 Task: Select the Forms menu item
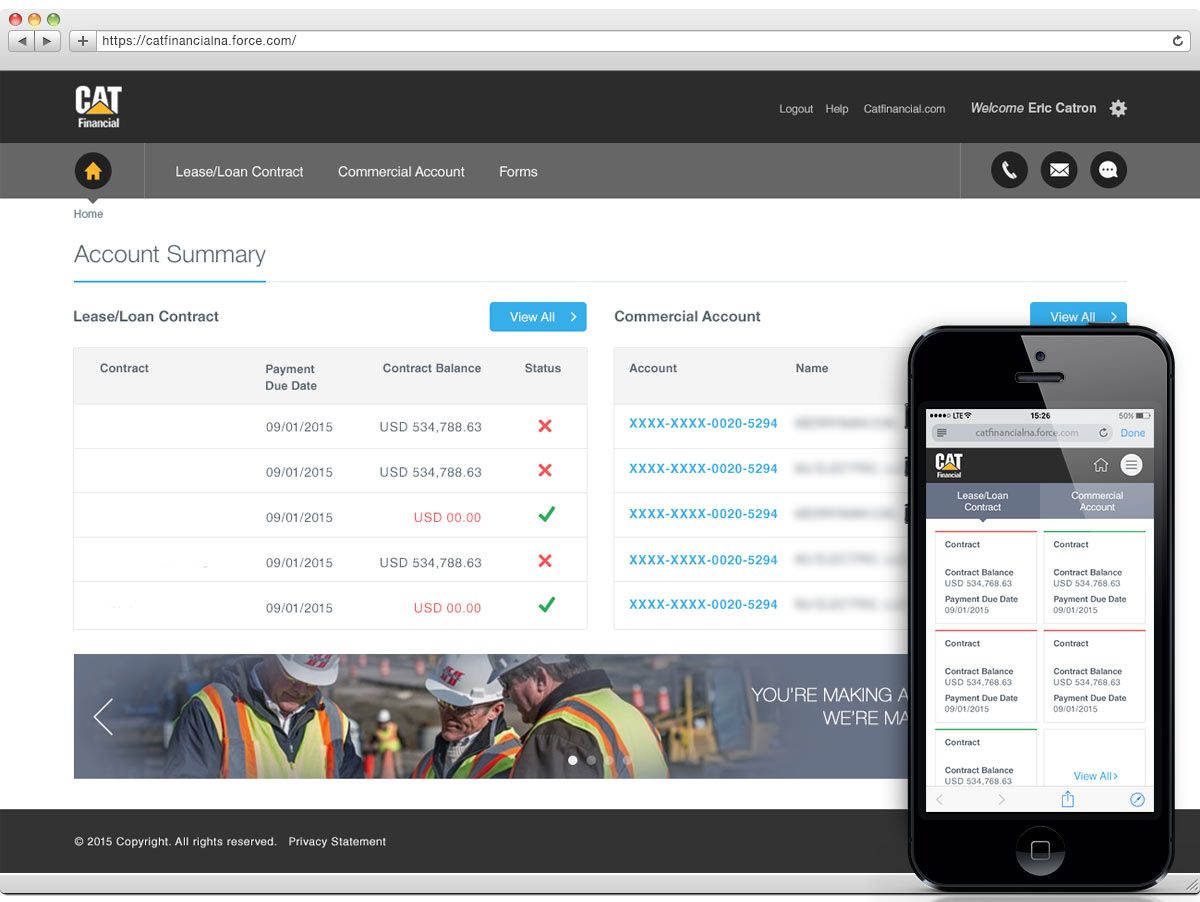click(x=518, y=172)
